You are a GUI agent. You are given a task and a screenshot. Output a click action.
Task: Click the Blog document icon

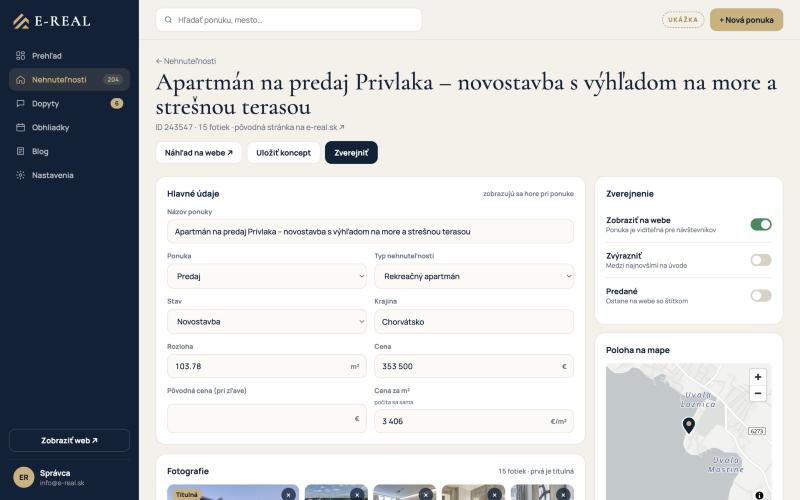pos(20,151)
